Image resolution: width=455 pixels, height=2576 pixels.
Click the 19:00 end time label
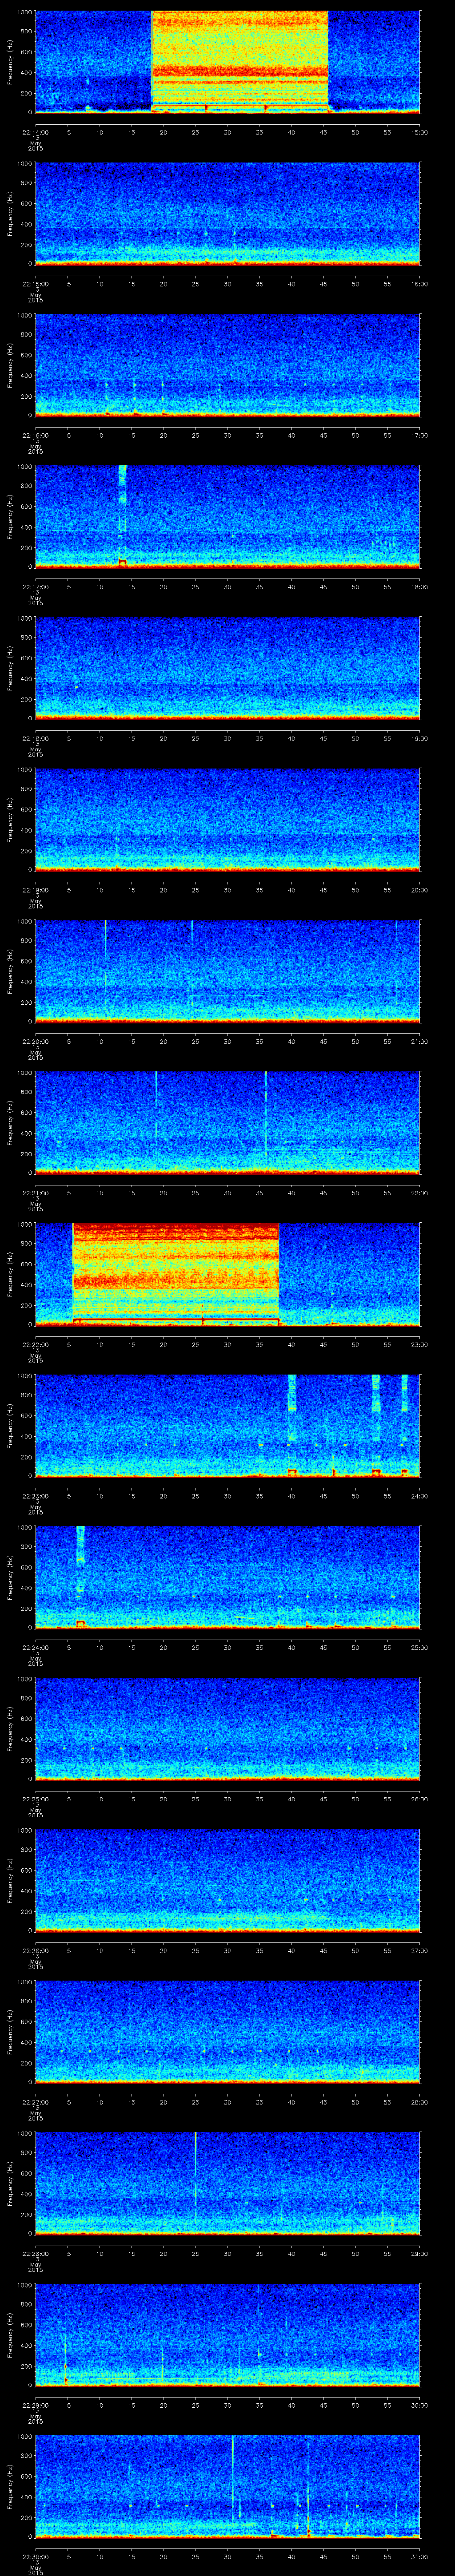(x=419, y=737)
